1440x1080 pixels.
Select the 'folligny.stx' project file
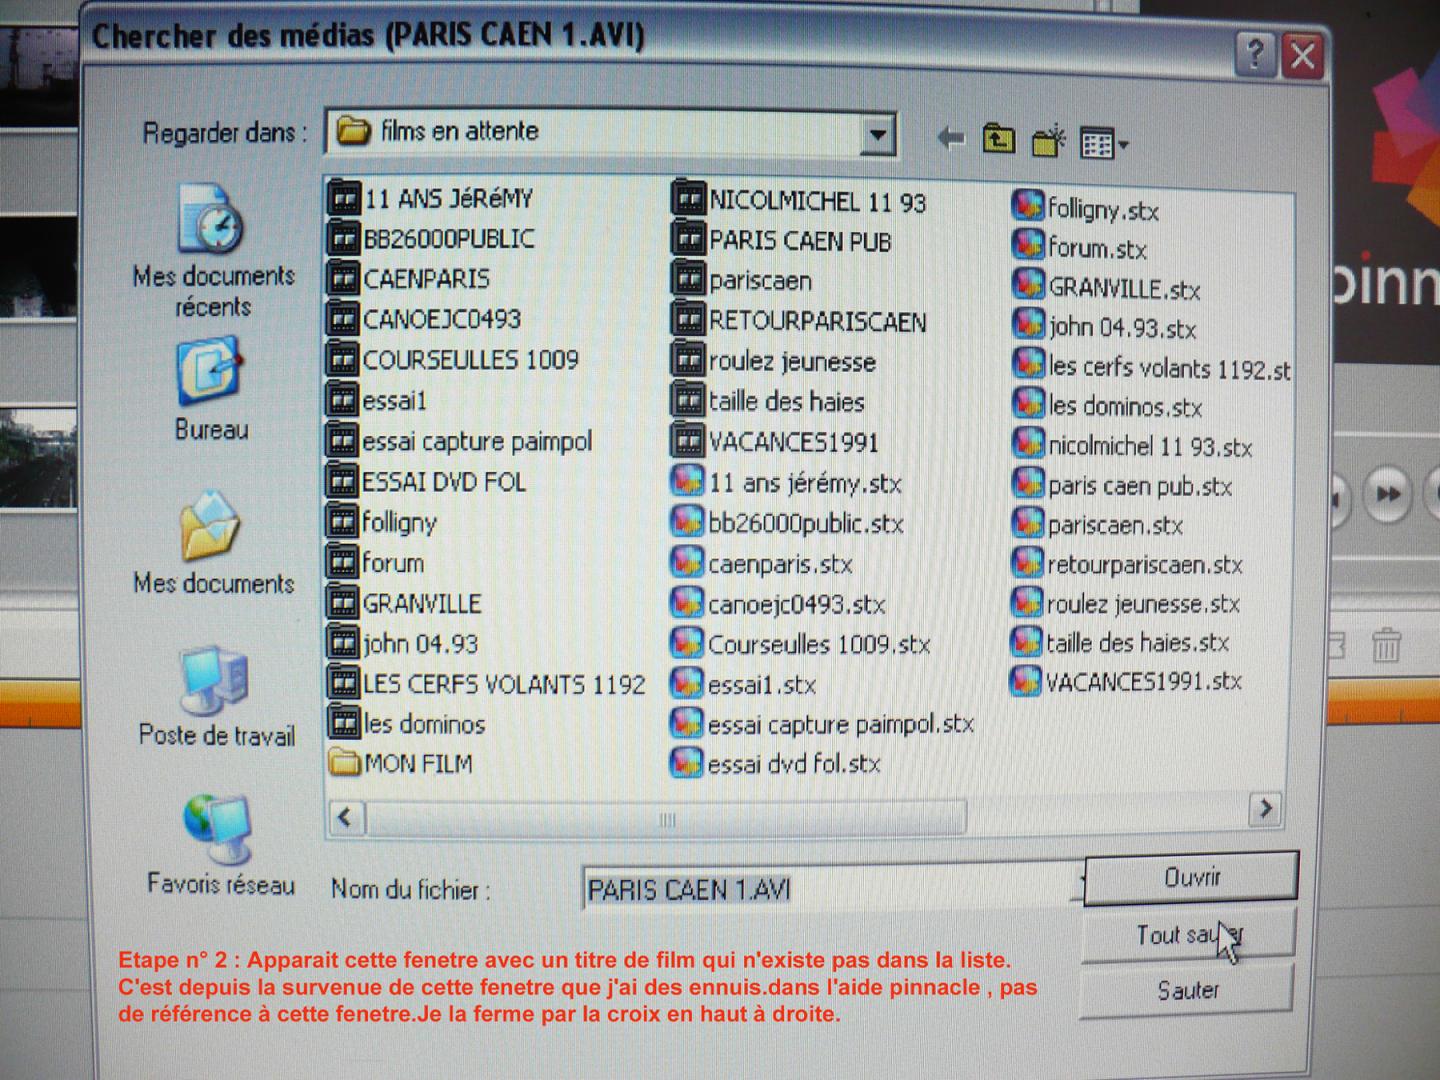click(1085, 209)
